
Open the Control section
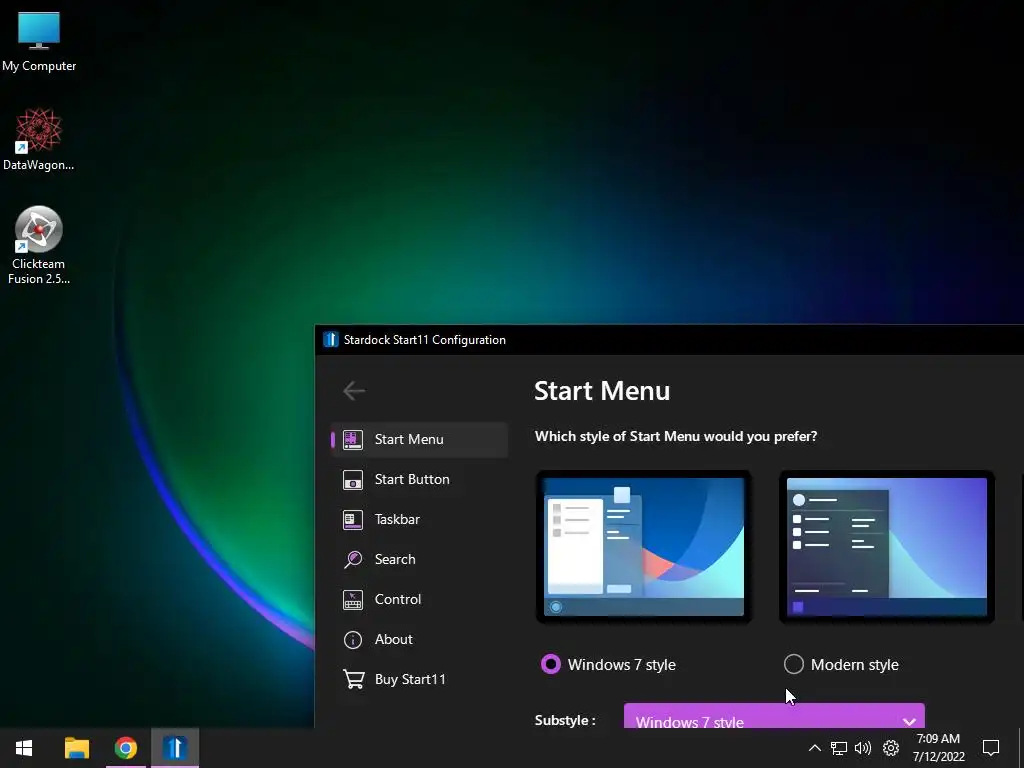[420, 600]
